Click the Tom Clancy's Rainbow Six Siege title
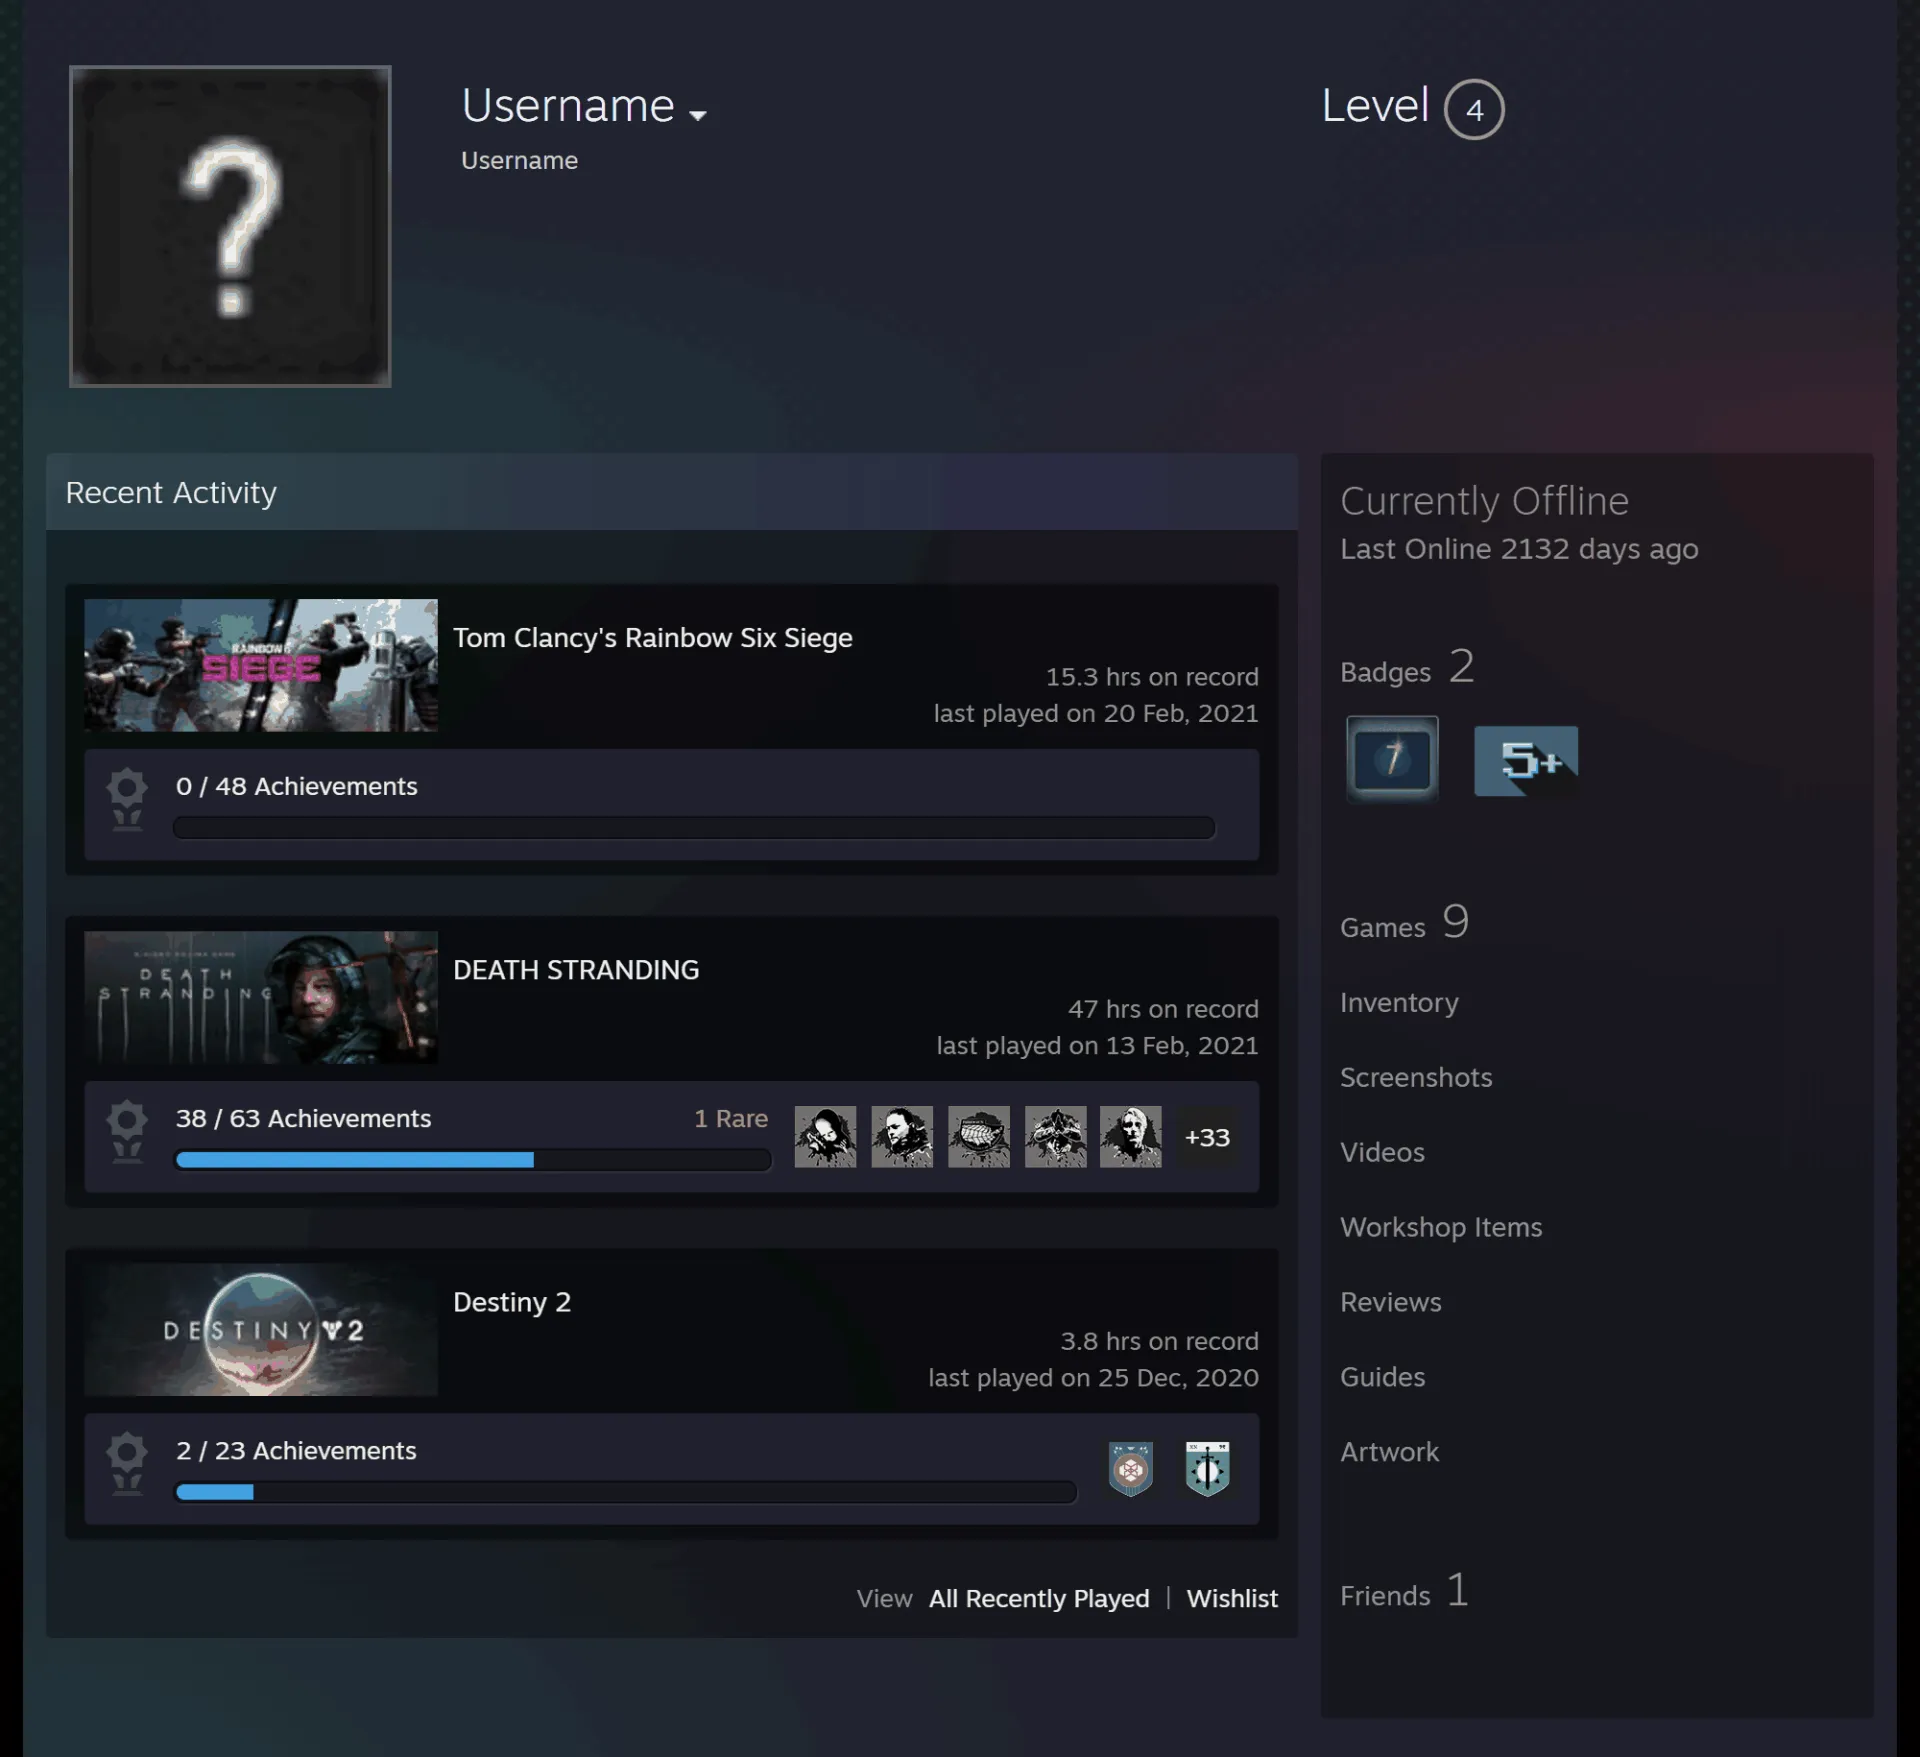This screenshot has width=1920, height=1757. point(653,638)
